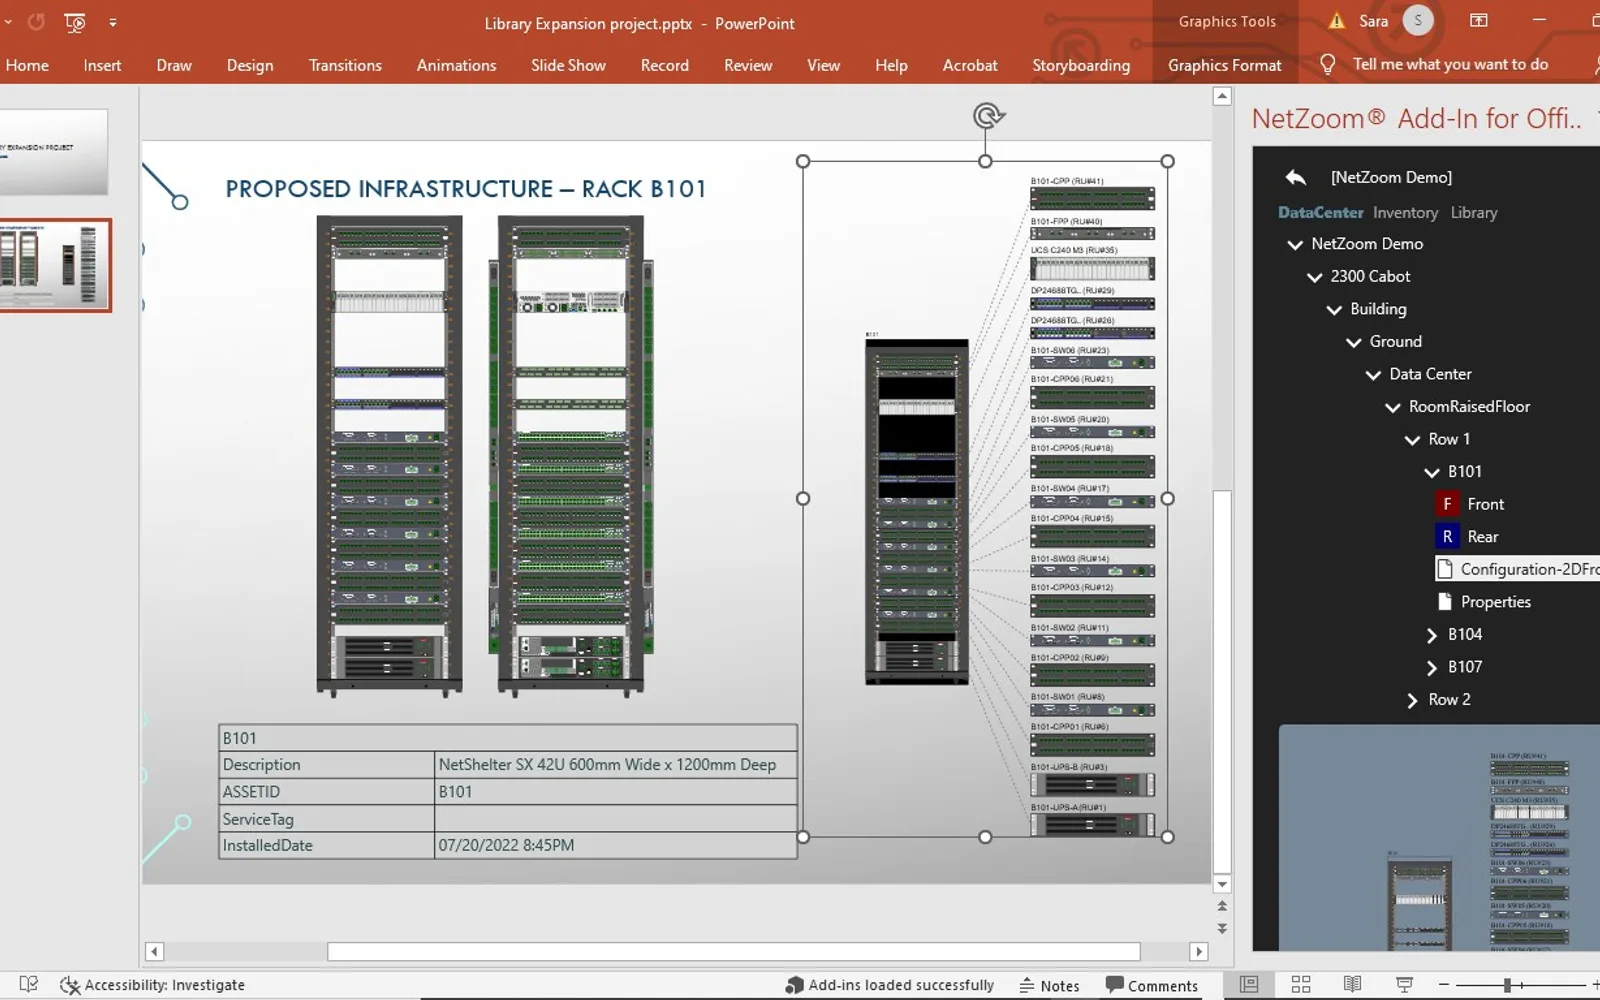Click the rotate handle above selected graphic
The image size is (1600, 1000).
click(987, 116)
